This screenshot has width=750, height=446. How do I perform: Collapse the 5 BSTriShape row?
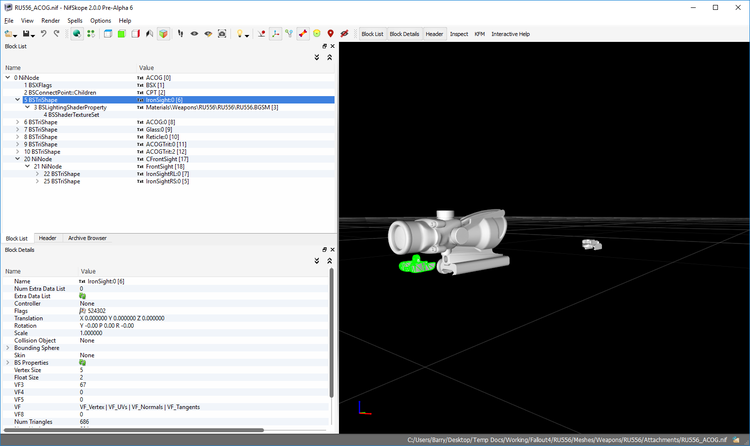tap(18, 100)
